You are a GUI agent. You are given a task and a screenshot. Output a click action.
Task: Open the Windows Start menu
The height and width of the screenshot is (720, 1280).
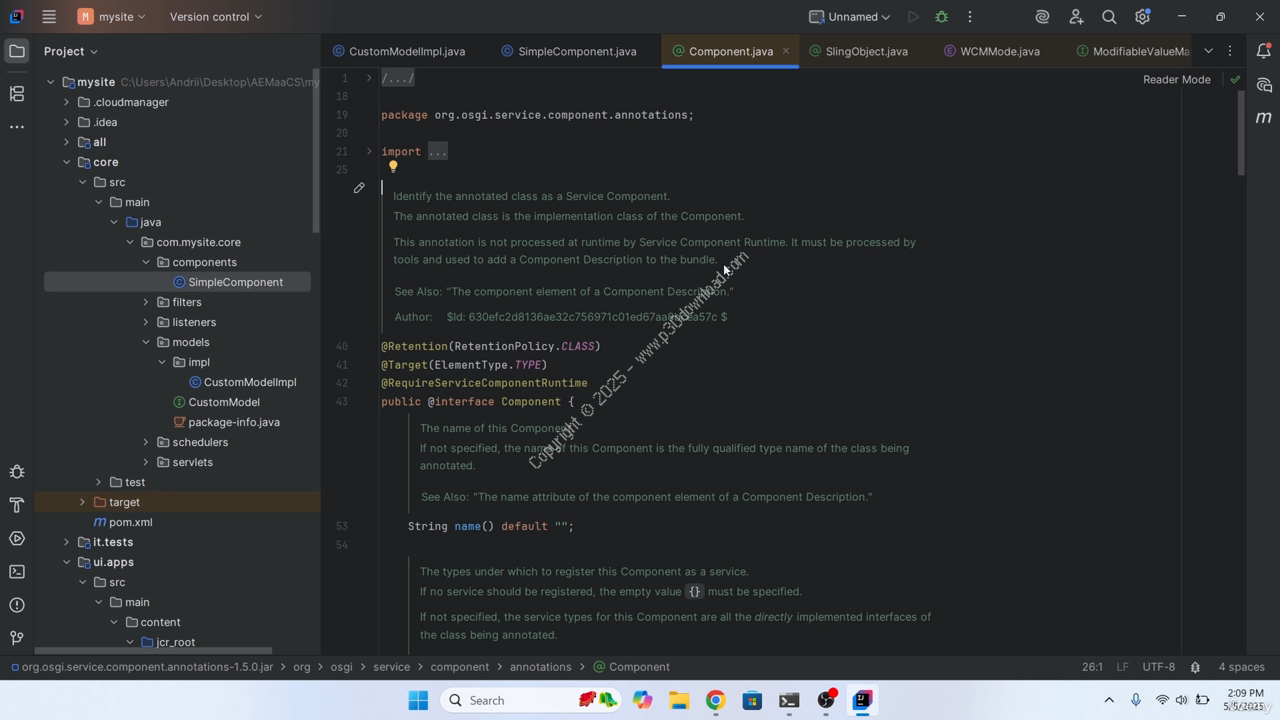point(418,700)
